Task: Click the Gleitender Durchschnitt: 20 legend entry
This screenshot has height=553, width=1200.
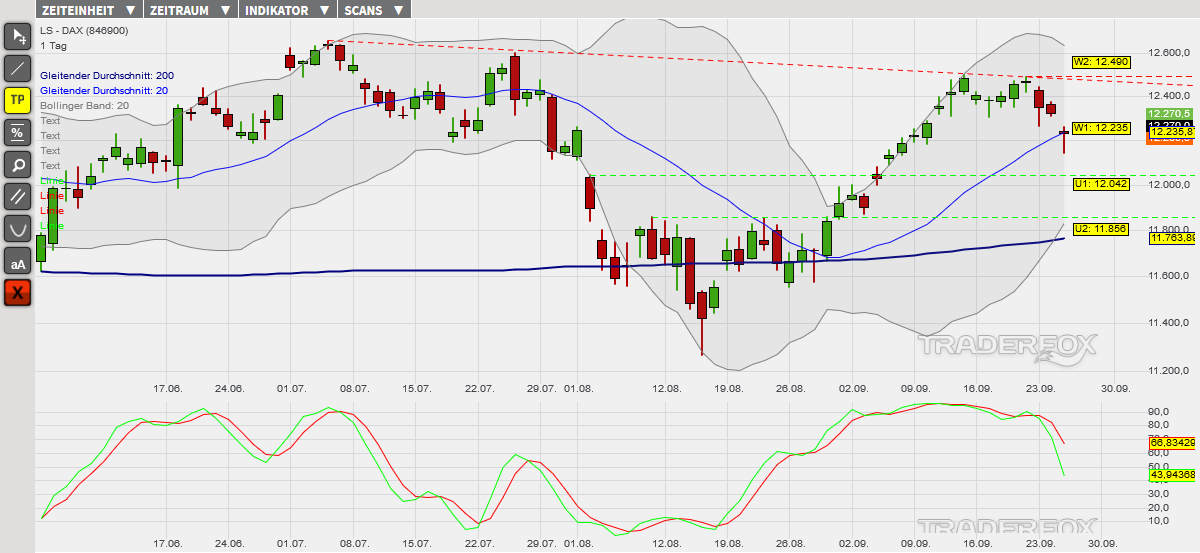Action: pos(104,90)
